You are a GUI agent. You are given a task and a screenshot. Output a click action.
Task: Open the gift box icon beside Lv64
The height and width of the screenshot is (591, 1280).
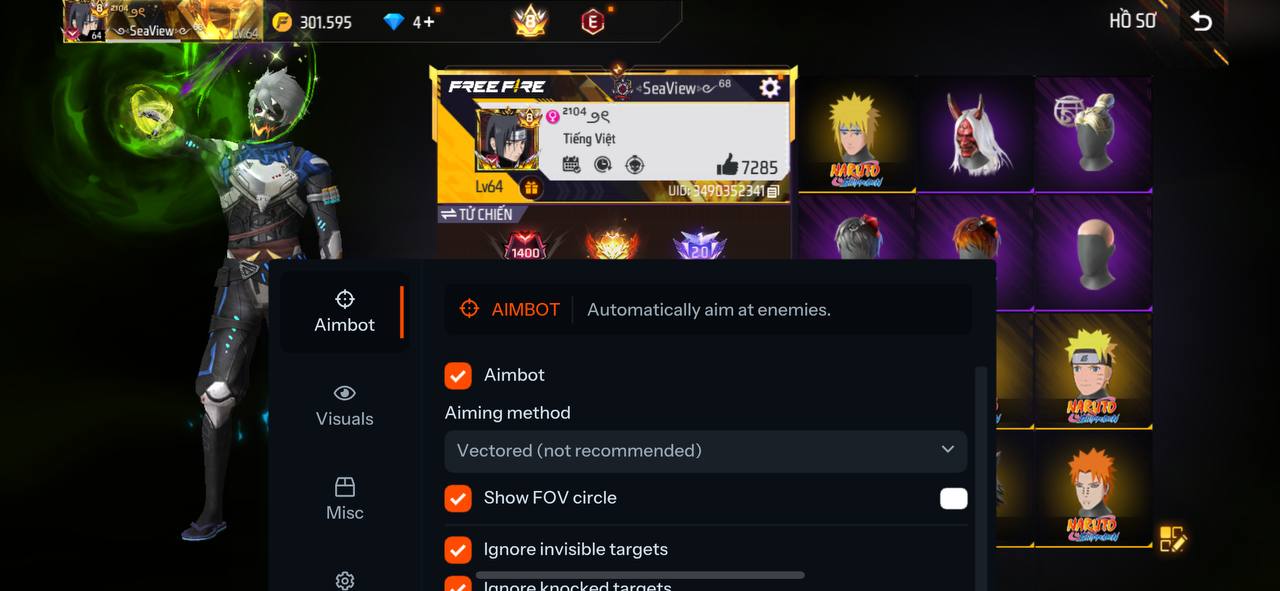point(531,187)
